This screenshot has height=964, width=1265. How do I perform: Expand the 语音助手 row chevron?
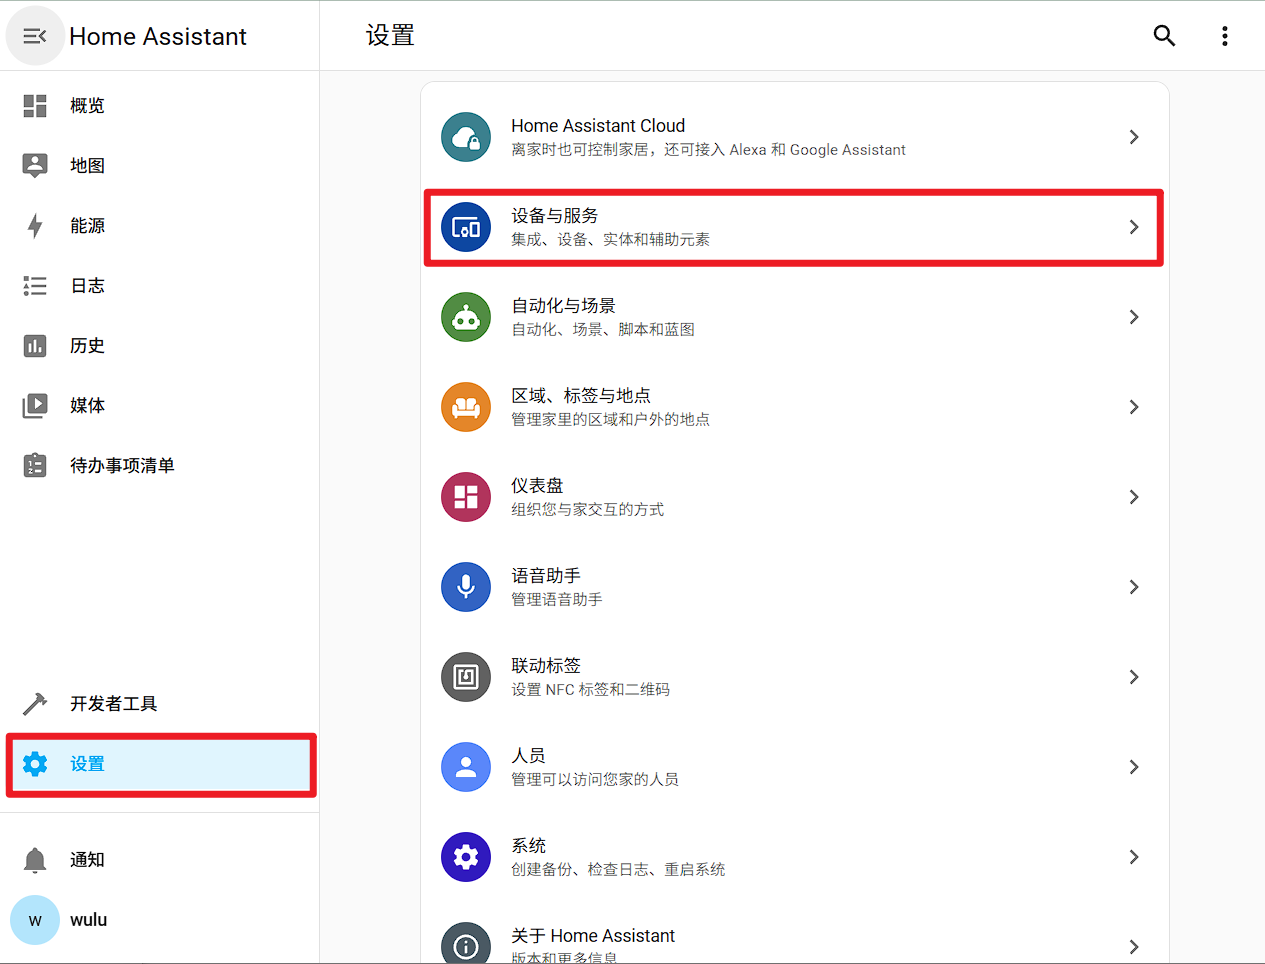[x=1134, y=587]
